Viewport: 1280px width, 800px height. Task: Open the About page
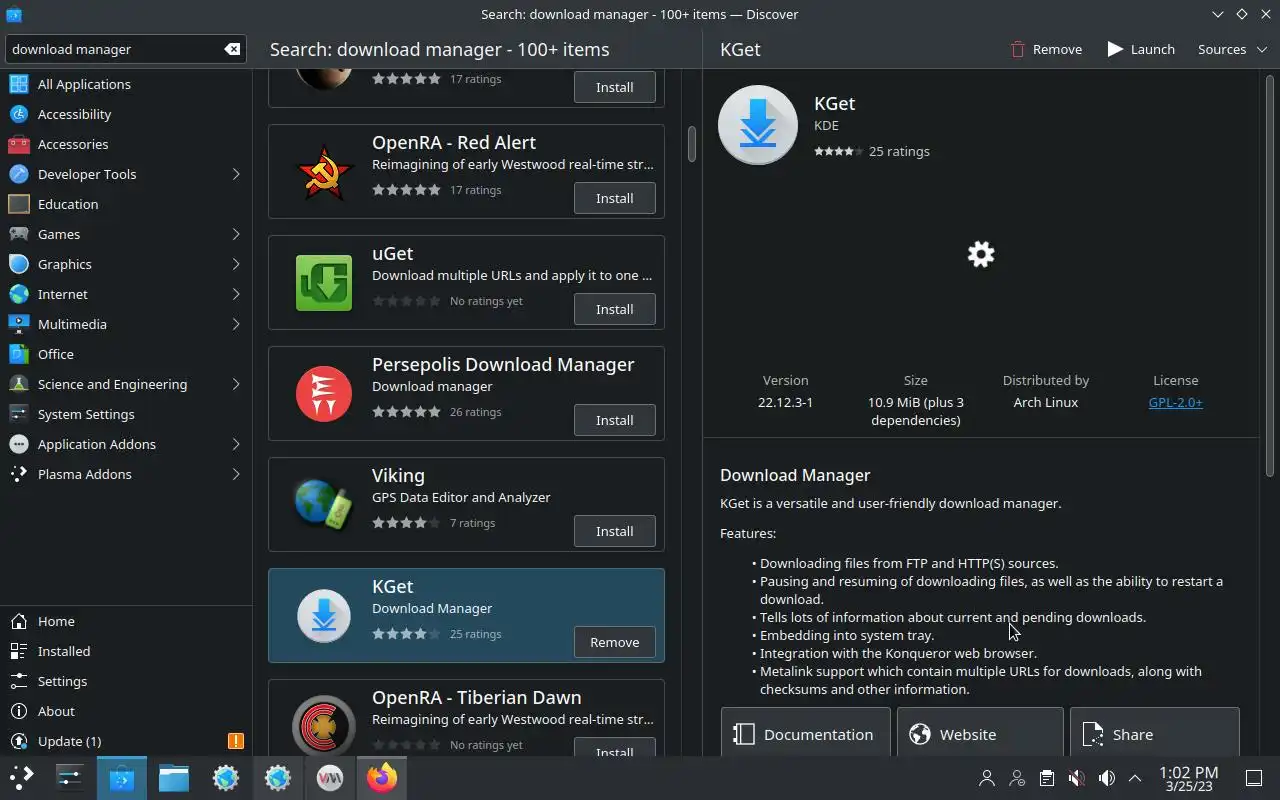(126, 711)
